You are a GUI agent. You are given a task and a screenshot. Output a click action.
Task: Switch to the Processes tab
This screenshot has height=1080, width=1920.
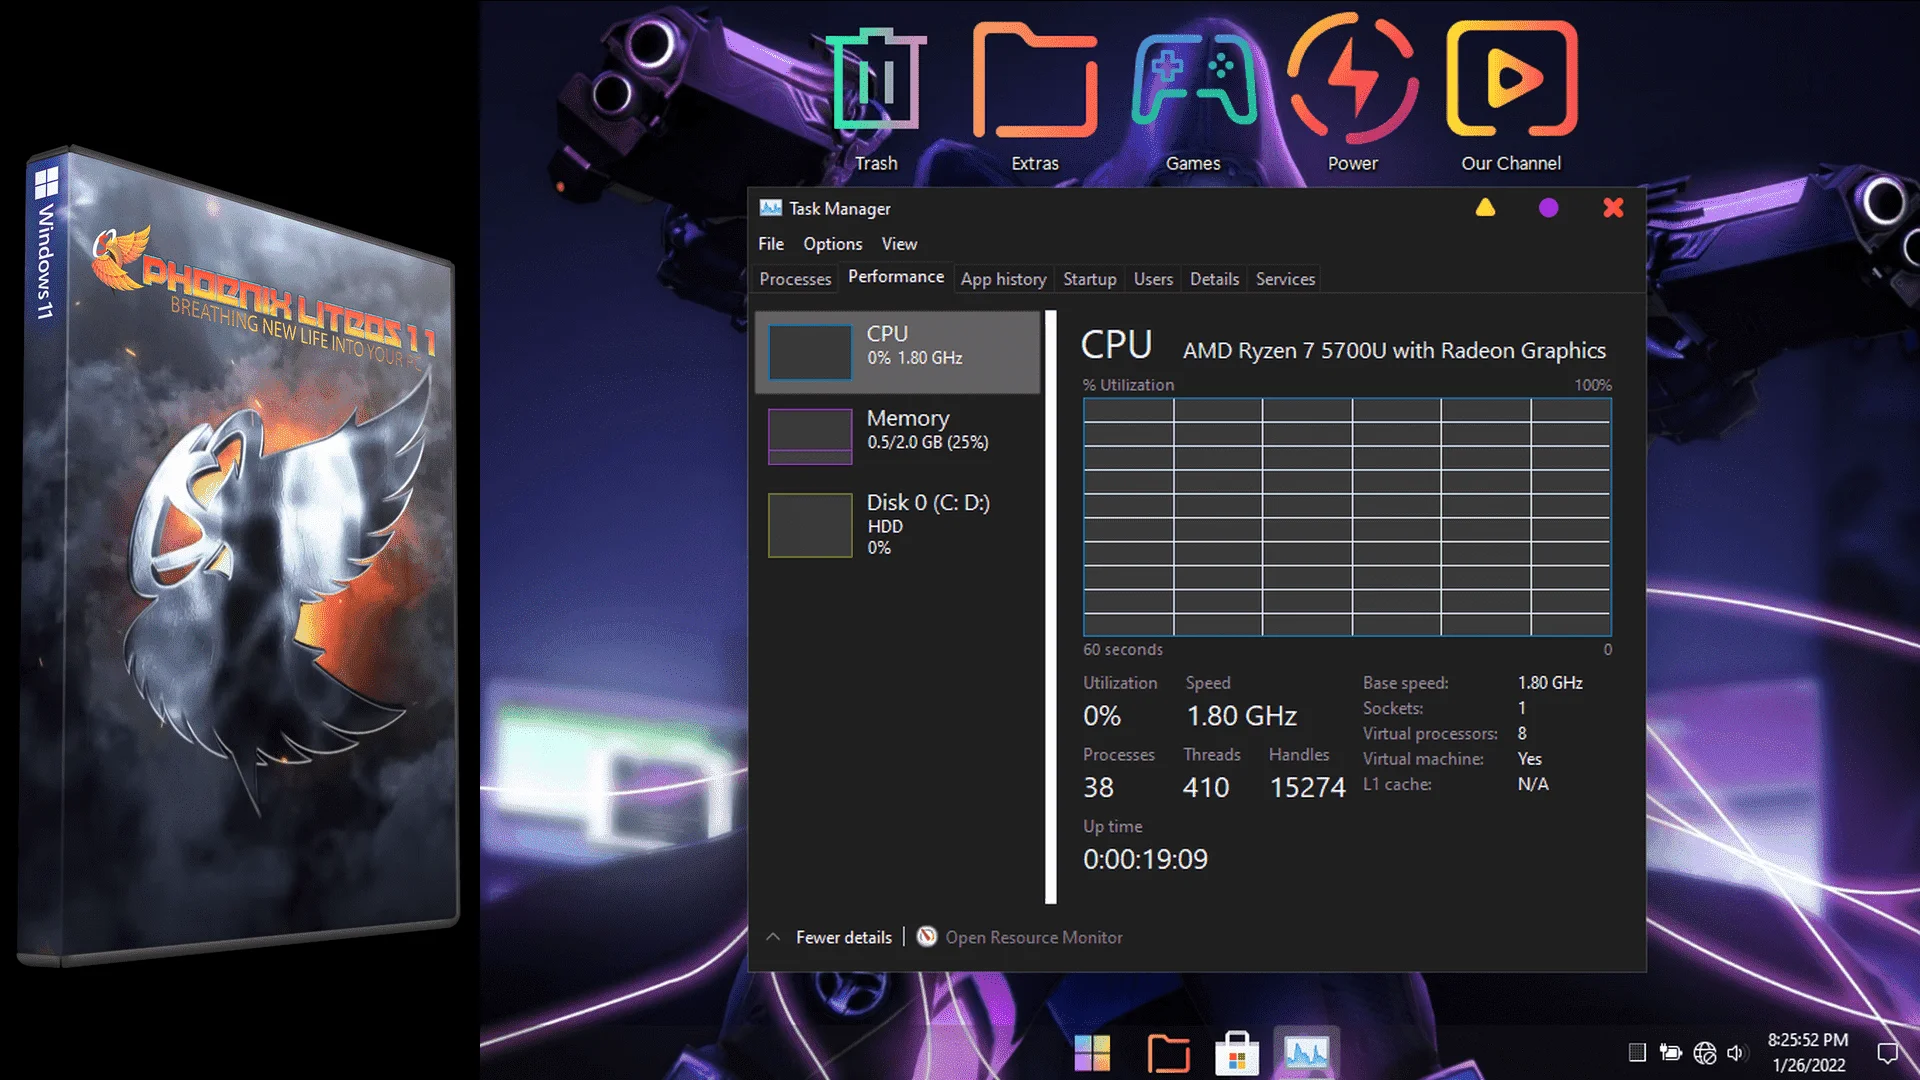tap(795, 279)
